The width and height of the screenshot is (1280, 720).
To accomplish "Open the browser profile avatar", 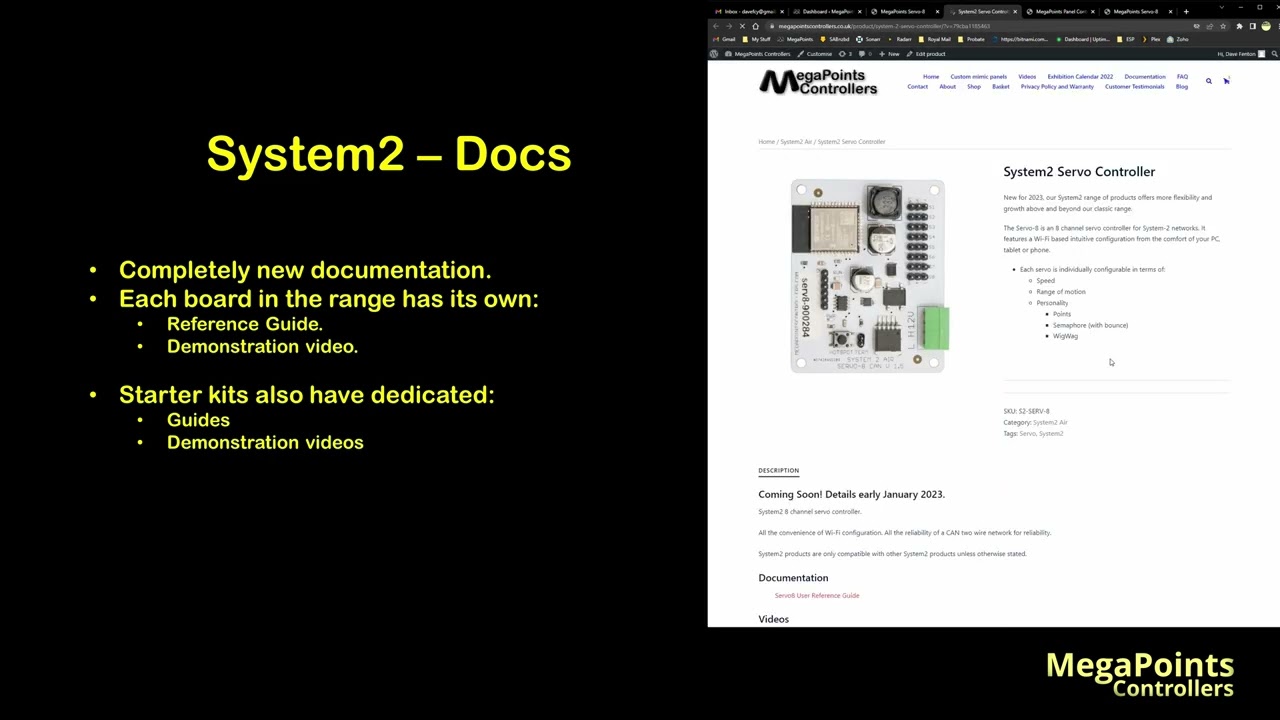I will click(x=1266, y=26).
